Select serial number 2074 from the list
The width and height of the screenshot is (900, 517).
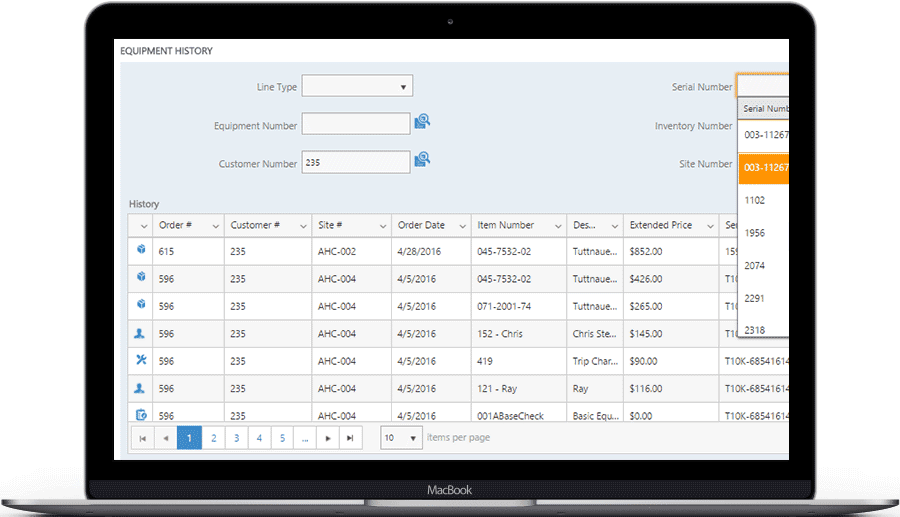coord(763,266)
